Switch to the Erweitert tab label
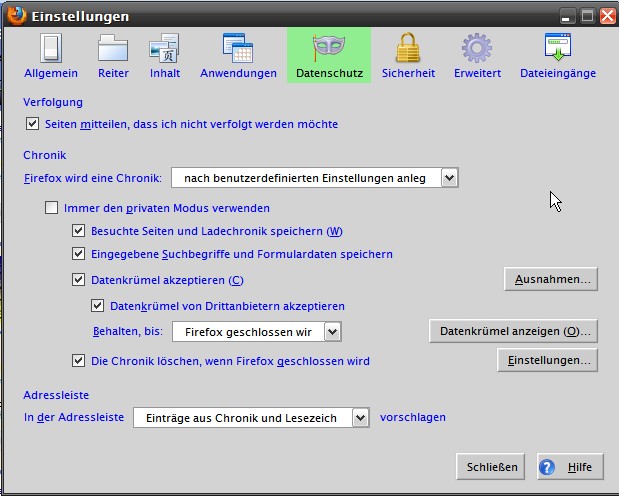Viewport: 619px width, 496px height. point(477,73)
